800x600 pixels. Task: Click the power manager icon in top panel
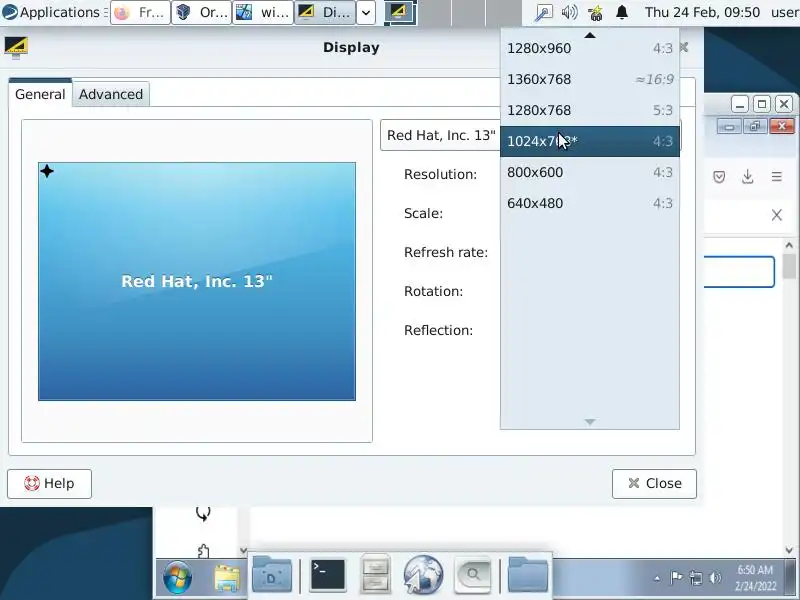595,12
